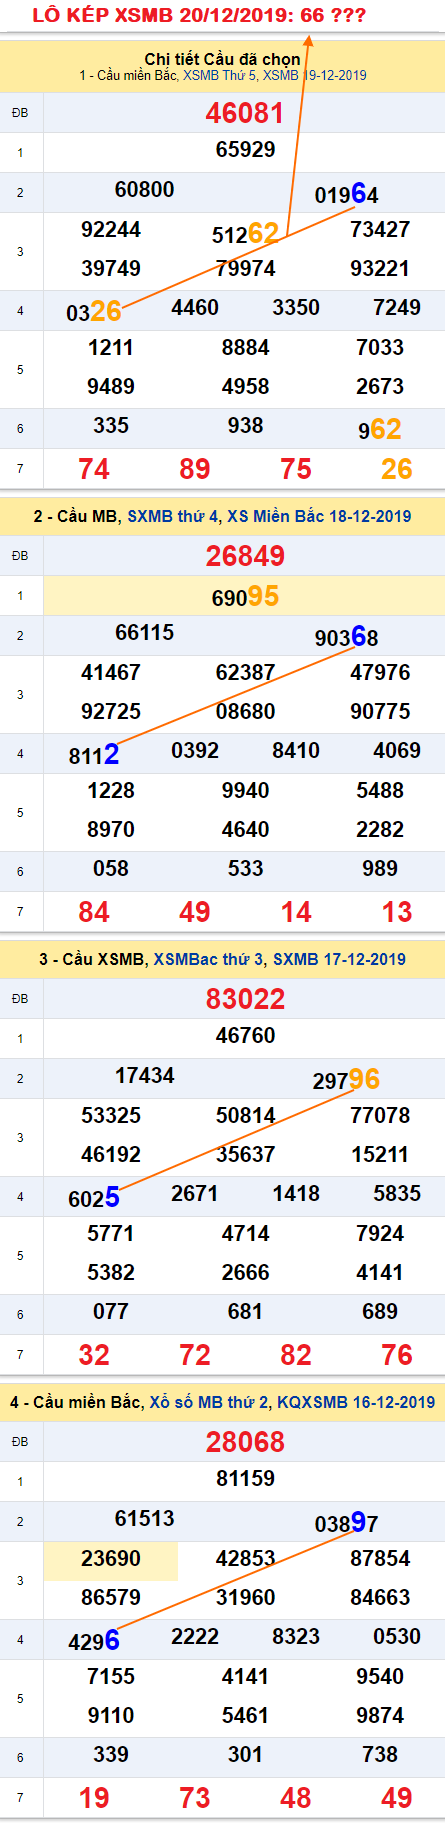Select the red number 74
The width and height of the screenshot is (445, 1824).
coord(94,469)
